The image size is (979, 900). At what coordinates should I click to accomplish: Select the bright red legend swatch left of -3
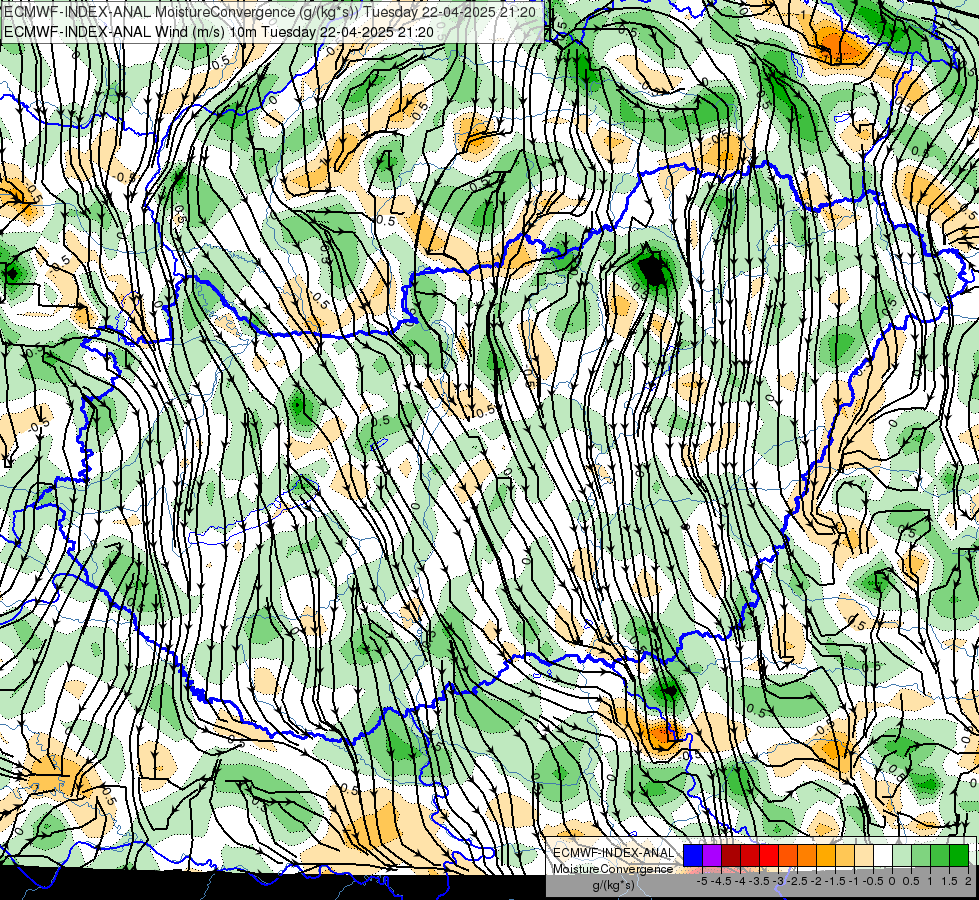coord(769,856)
